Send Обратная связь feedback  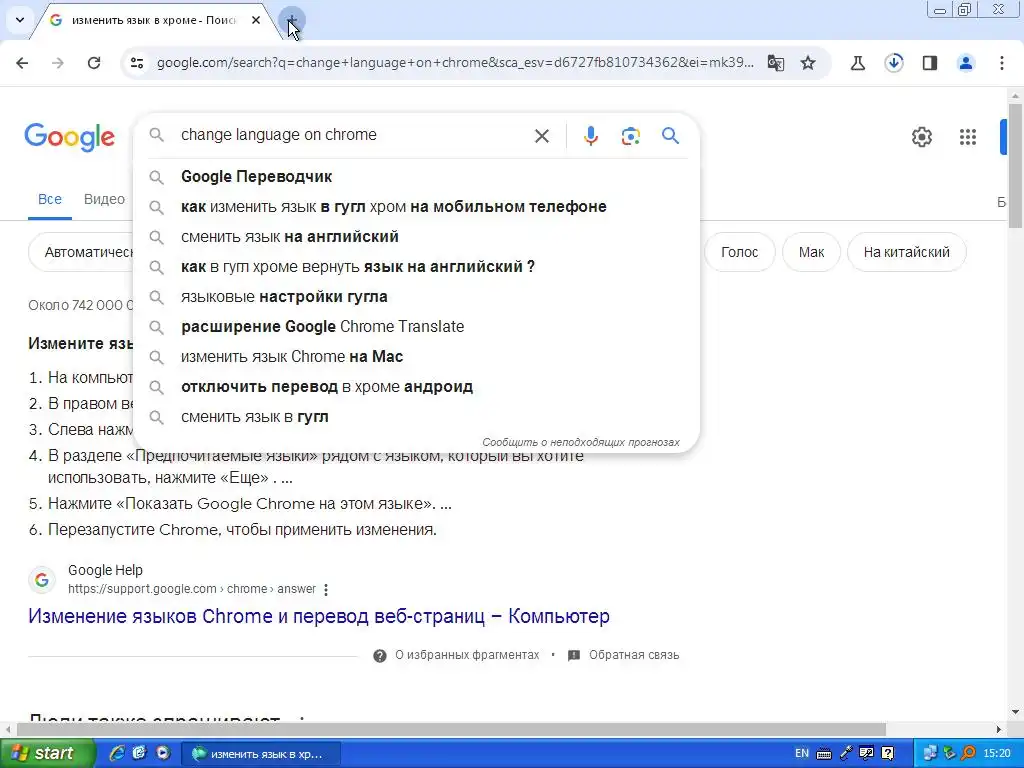tap(624, 655)
